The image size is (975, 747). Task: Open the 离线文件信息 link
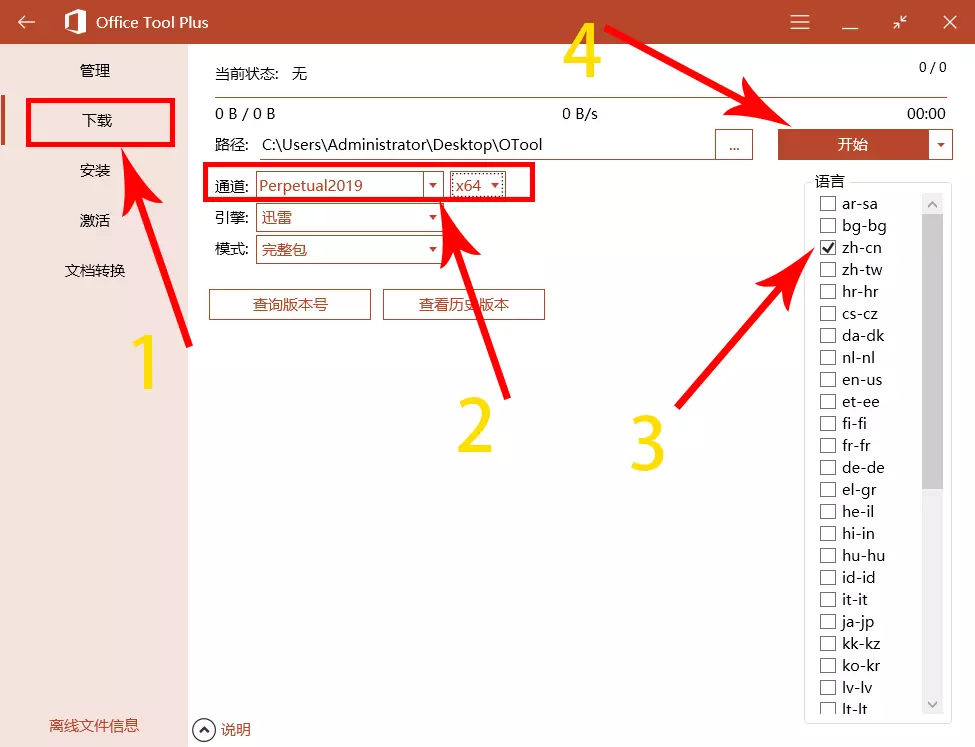(x=94, y=725)
